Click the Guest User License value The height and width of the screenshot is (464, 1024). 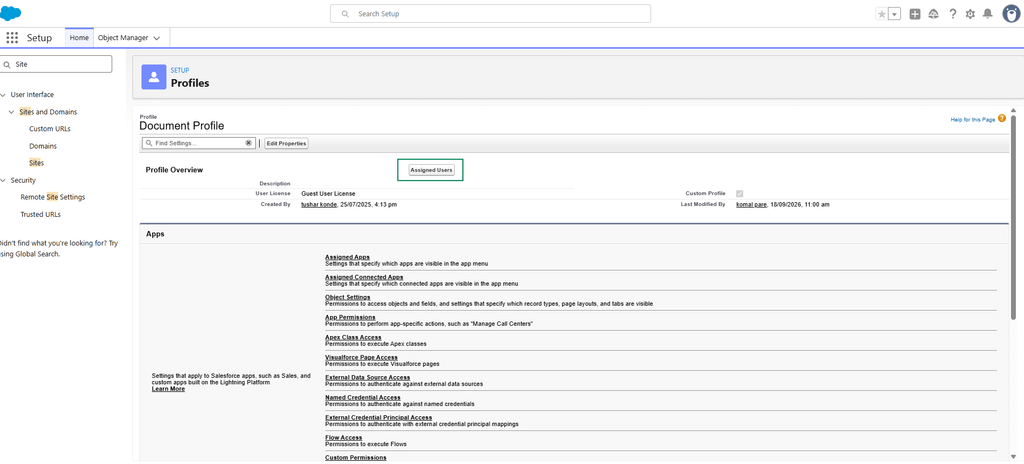point(328,193)
